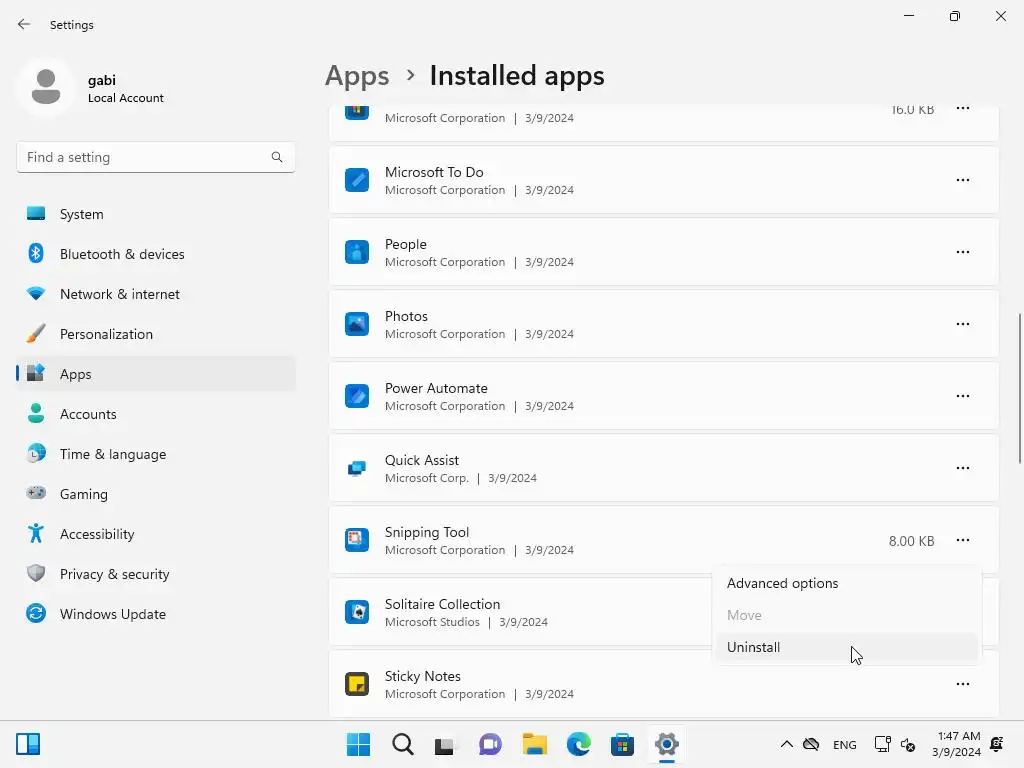Open more options for Sticky Notes
The image size is (1024, 768).
(x=963, y=684)
